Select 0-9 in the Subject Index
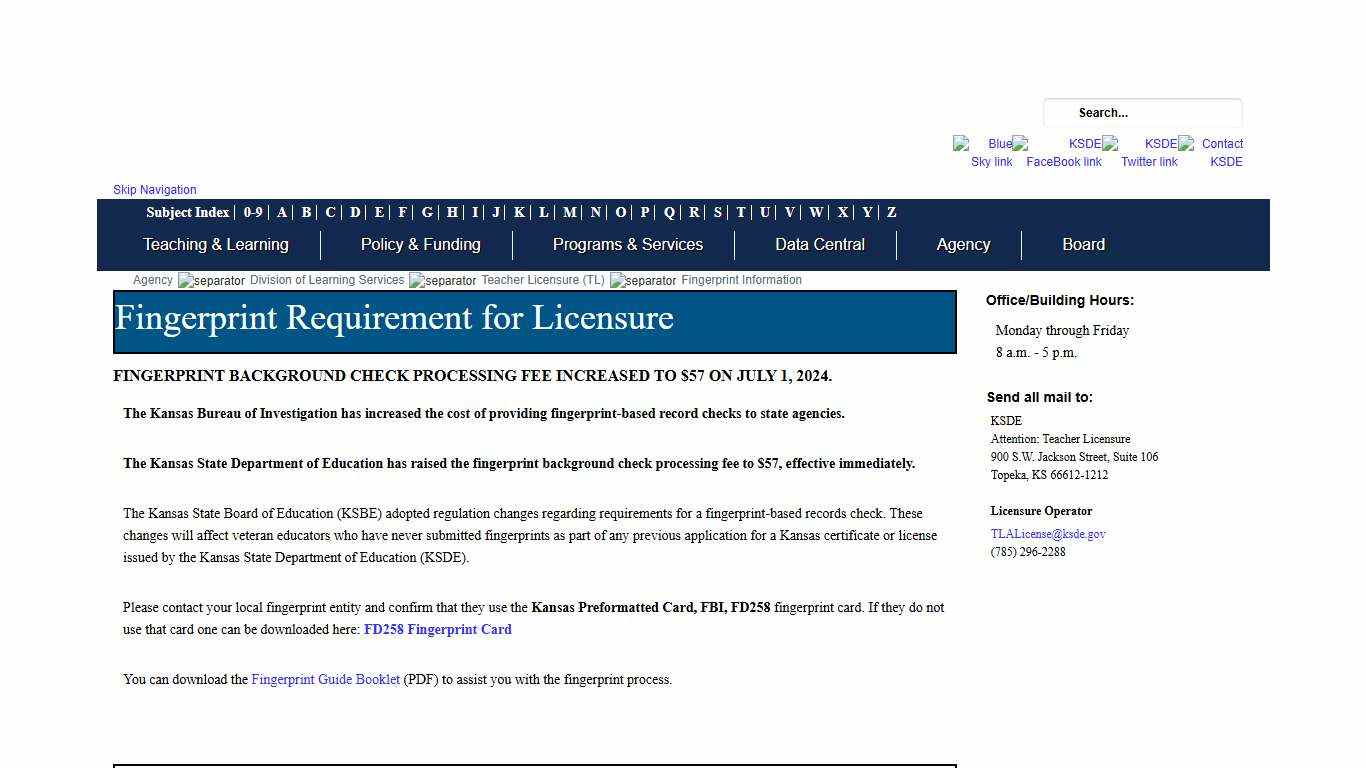Image resolution: width=1366 pixels, height=768 pixels. tap(253, 212)
